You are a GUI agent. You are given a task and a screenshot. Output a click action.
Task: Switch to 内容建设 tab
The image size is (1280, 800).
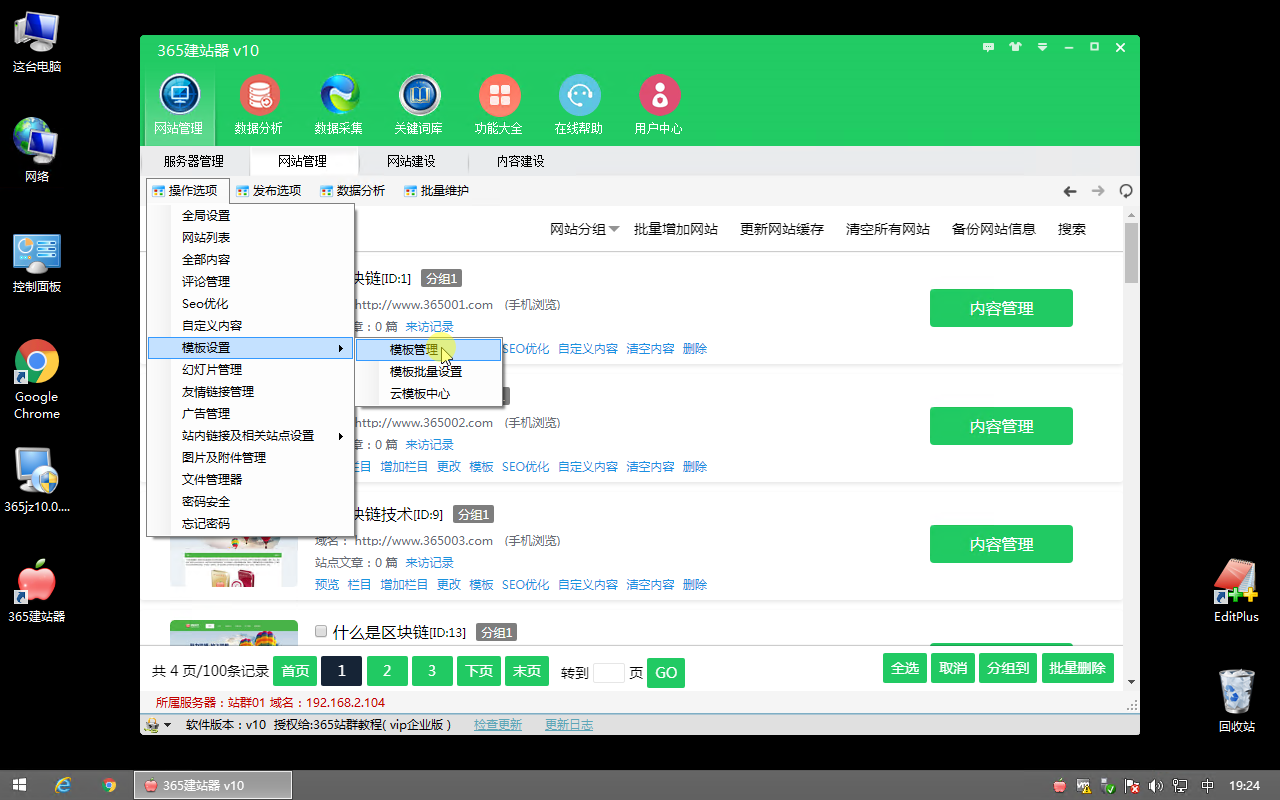[x=521, y=161]
